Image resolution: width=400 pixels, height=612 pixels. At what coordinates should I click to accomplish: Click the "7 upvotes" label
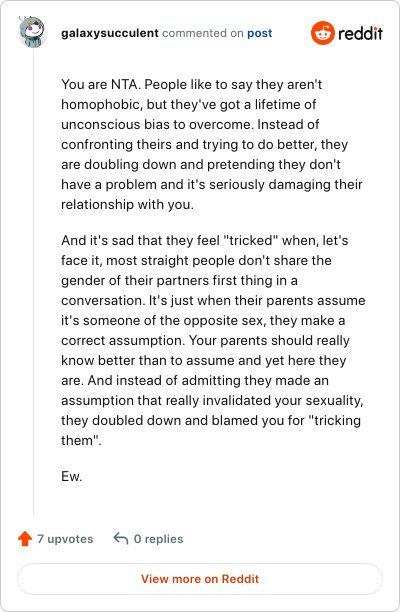(65, 539)
